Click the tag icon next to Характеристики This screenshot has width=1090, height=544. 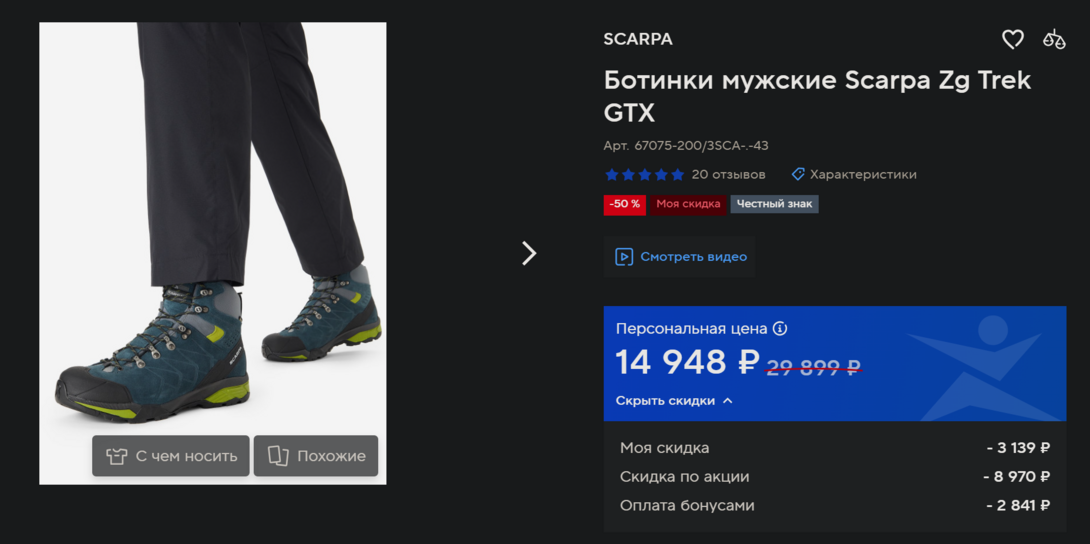[798, 174]
